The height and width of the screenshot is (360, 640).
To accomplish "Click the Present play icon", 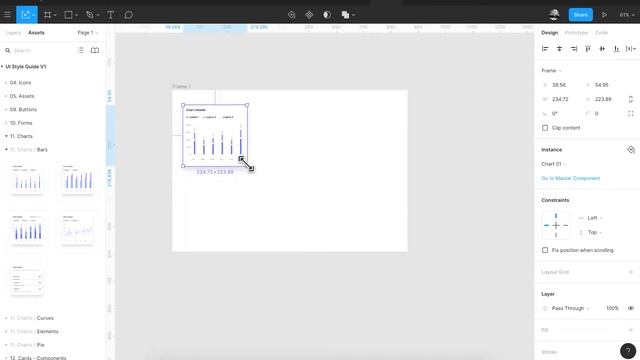I will click(x=604, y=15).
